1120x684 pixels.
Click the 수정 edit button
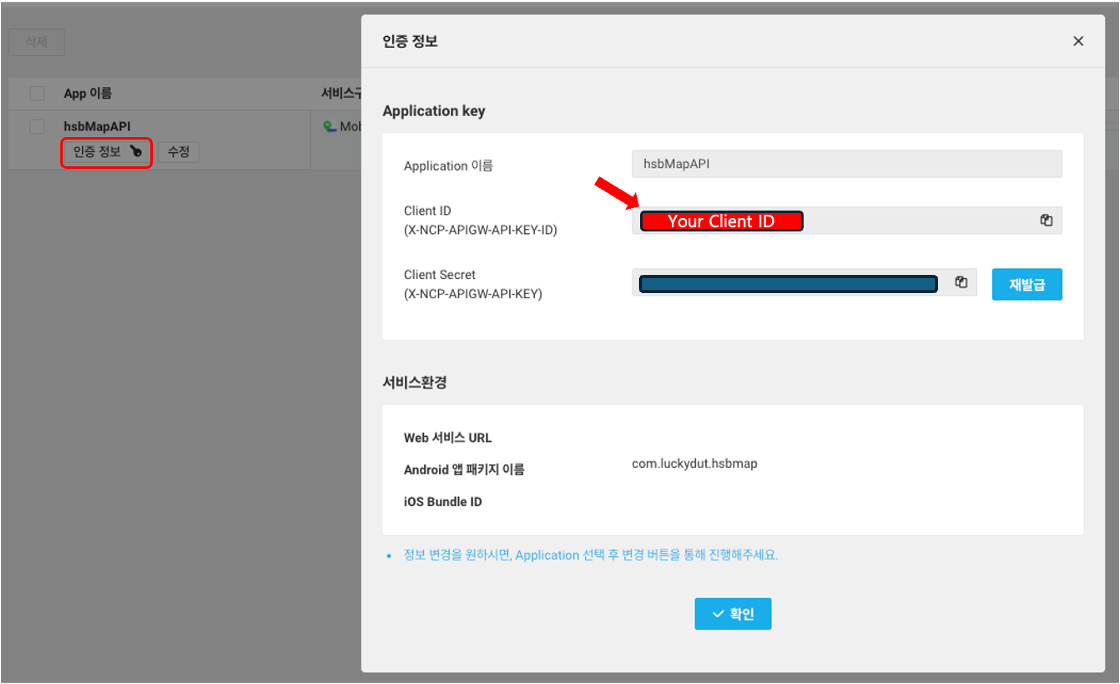tap(179, 152)
